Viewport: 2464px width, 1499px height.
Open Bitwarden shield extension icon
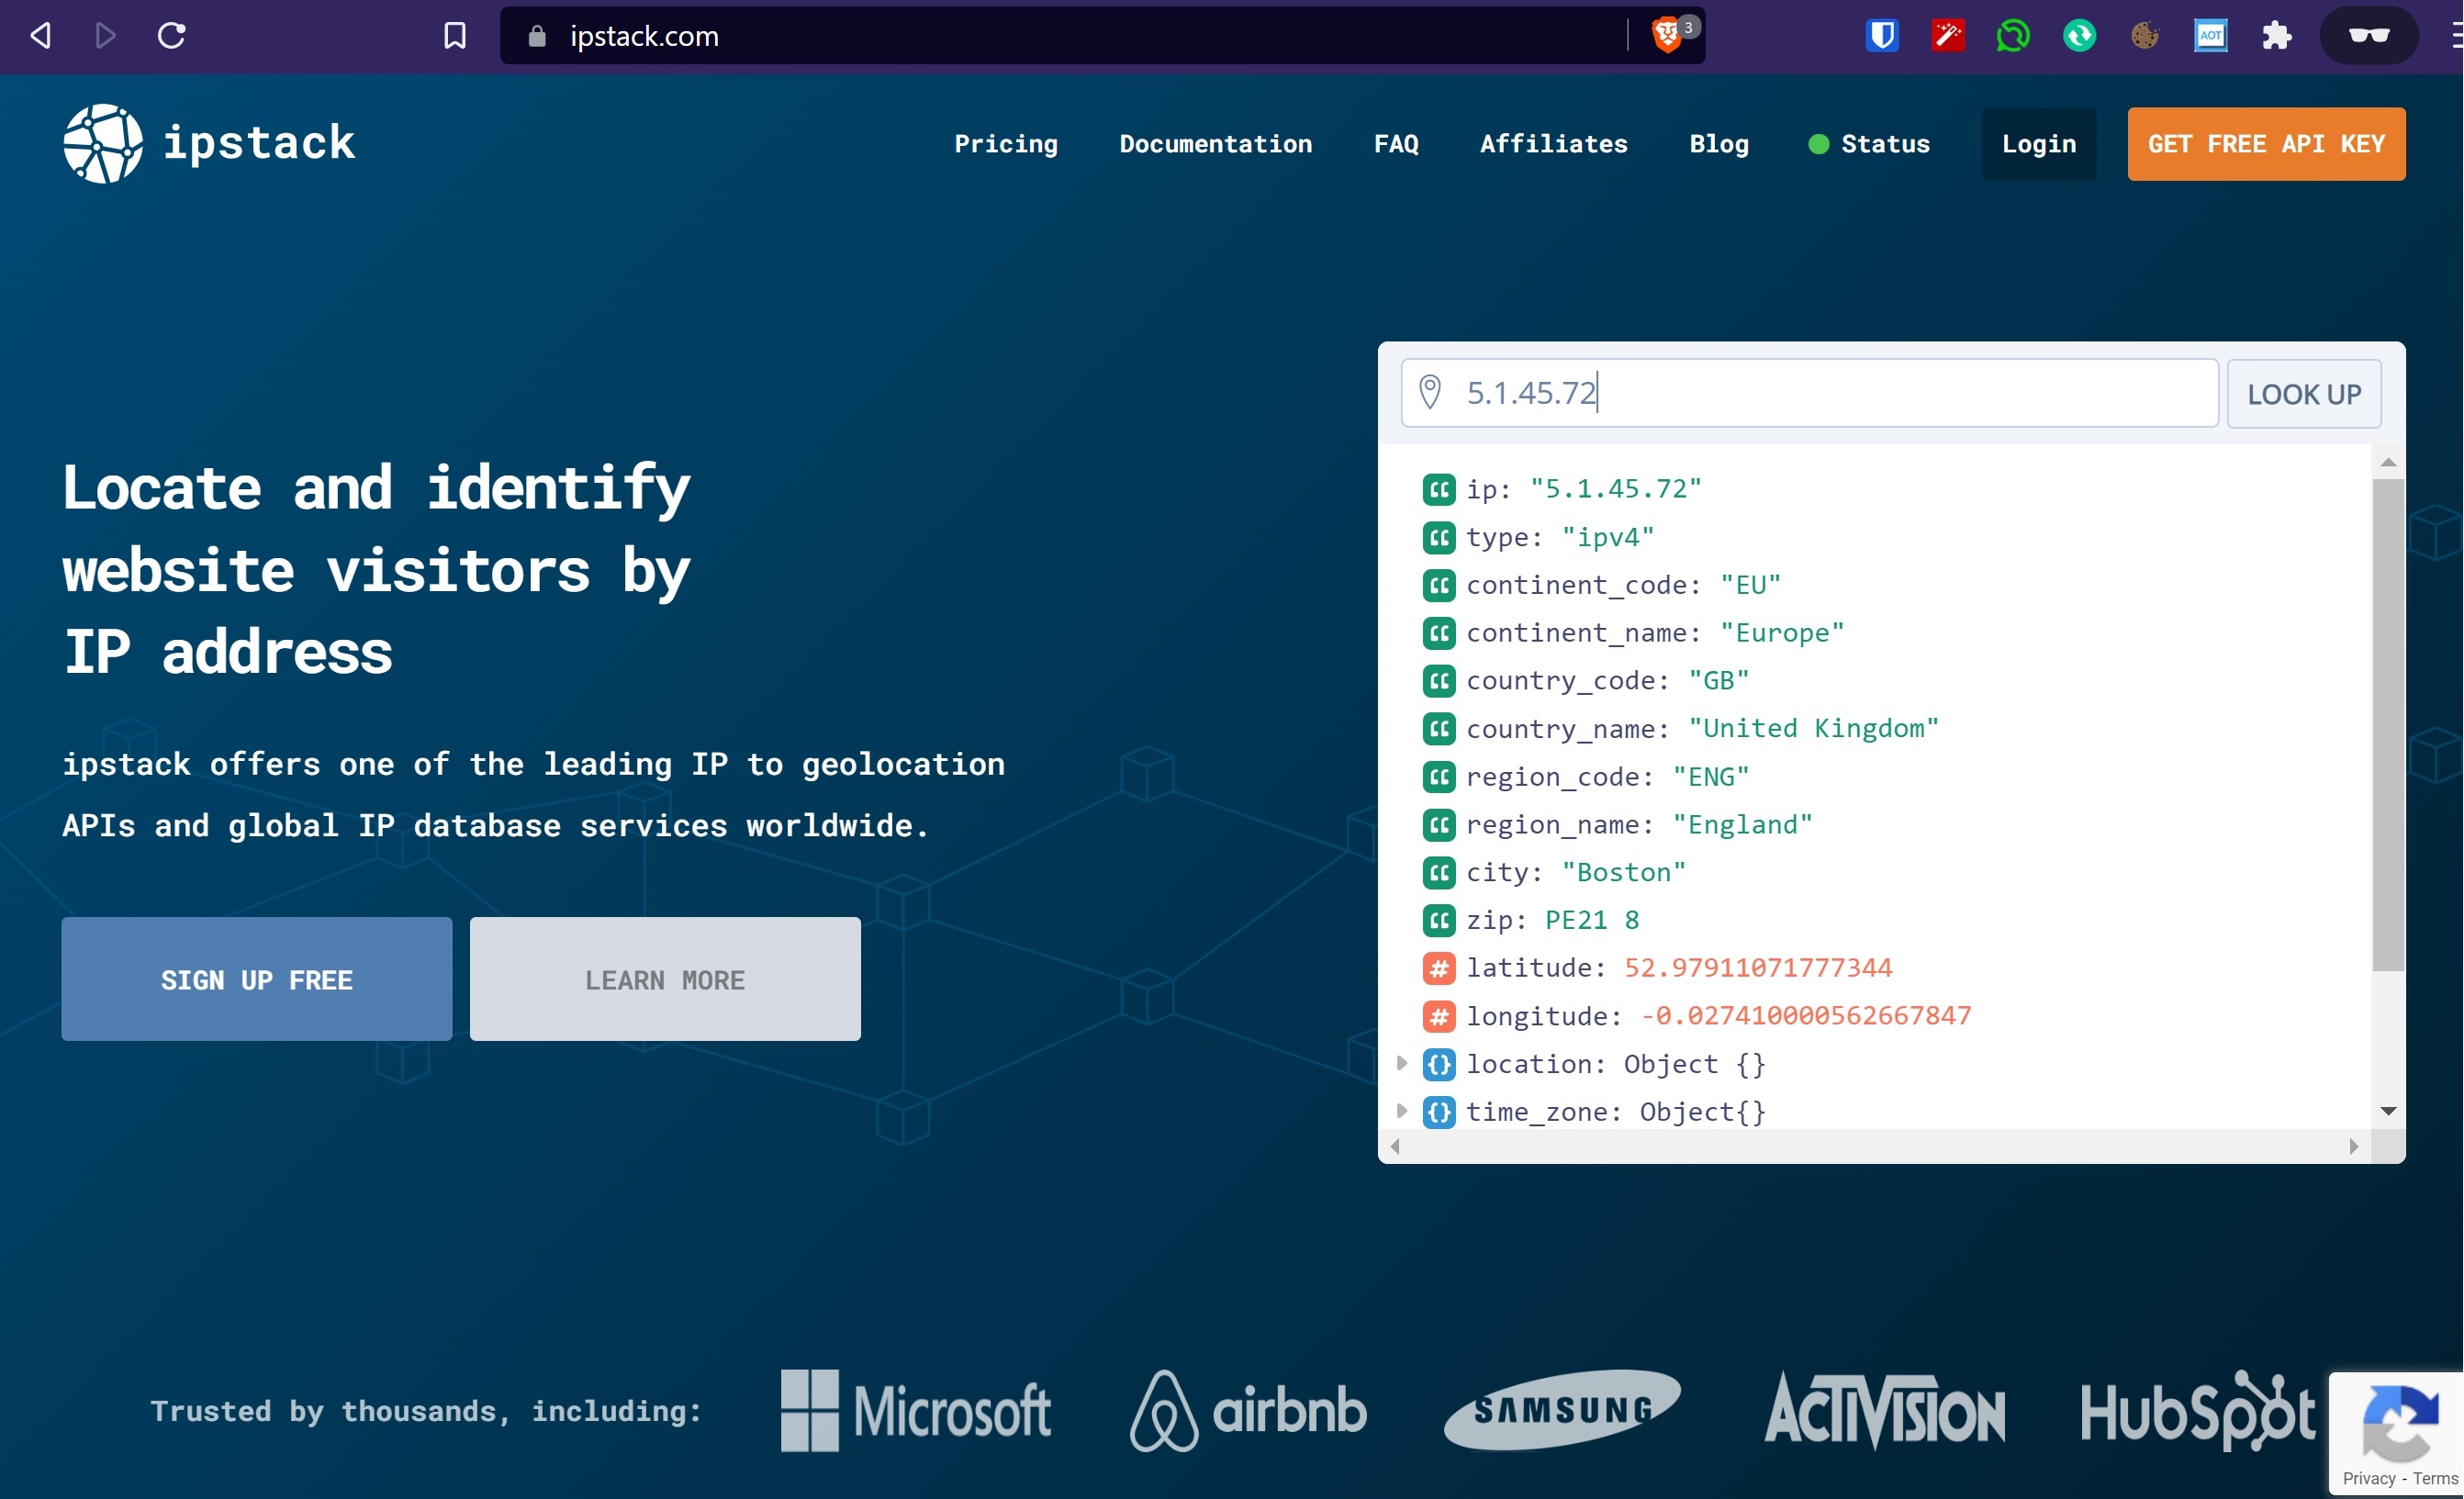pos(1883,36)
